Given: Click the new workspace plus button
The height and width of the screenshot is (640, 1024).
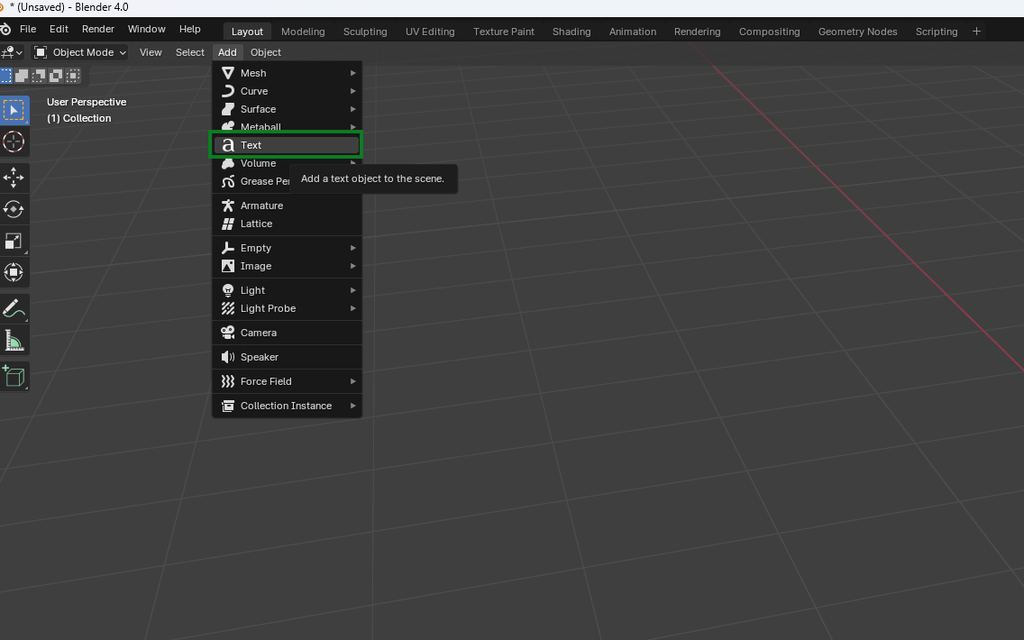Looking at the screenshot, I should coord(976,31).
